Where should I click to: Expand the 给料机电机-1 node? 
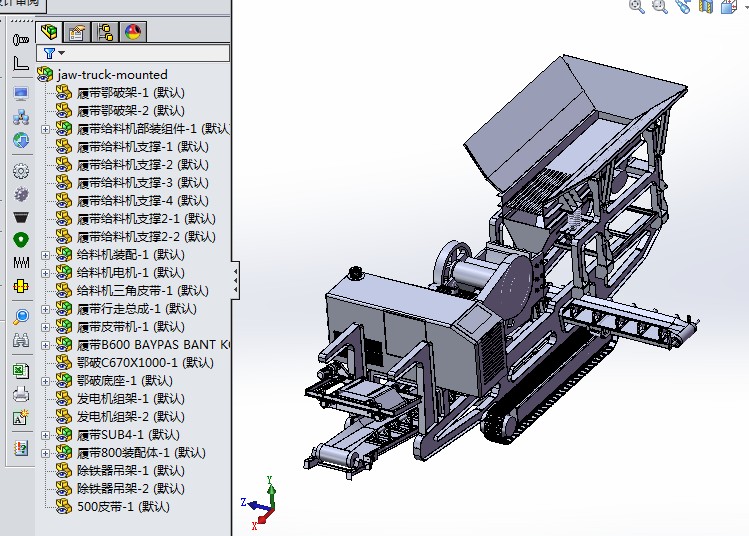coord(45,273)
